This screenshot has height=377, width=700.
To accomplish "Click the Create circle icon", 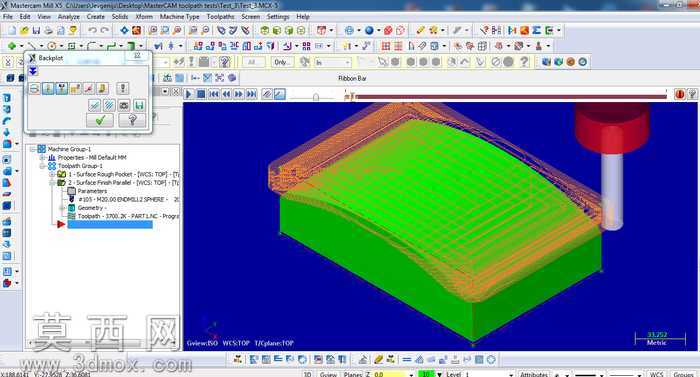I will pos(52,46).
